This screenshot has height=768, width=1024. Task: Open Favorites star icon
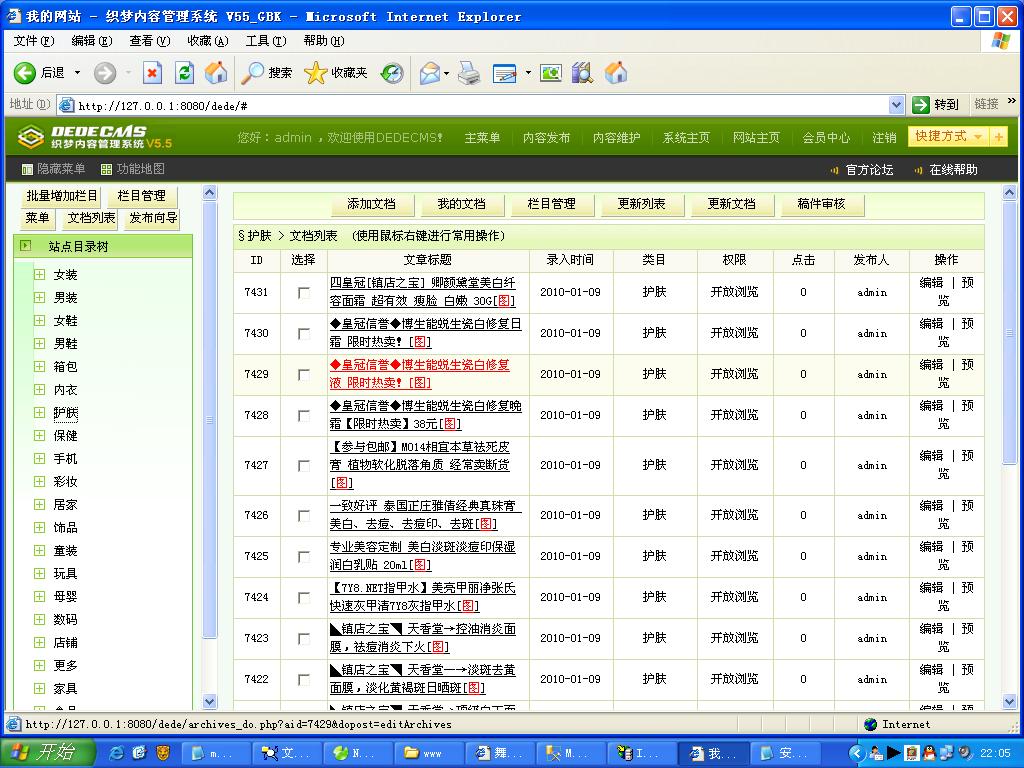point(315,72)
